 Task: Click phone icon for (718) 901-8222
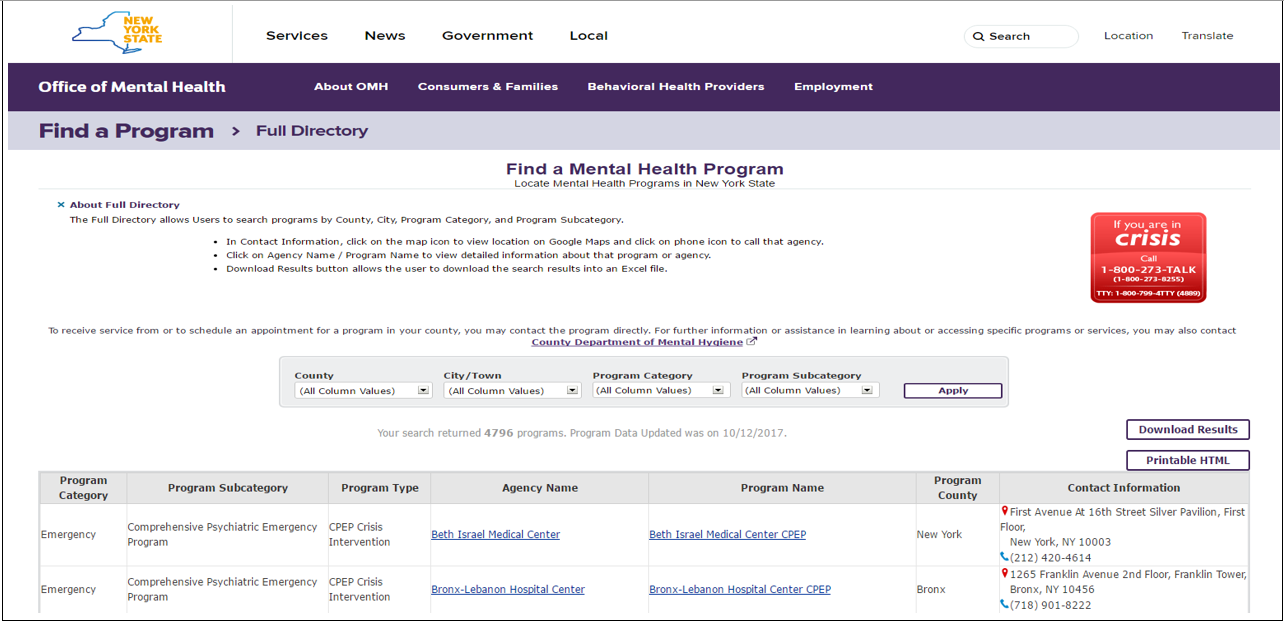(1004, 604)
